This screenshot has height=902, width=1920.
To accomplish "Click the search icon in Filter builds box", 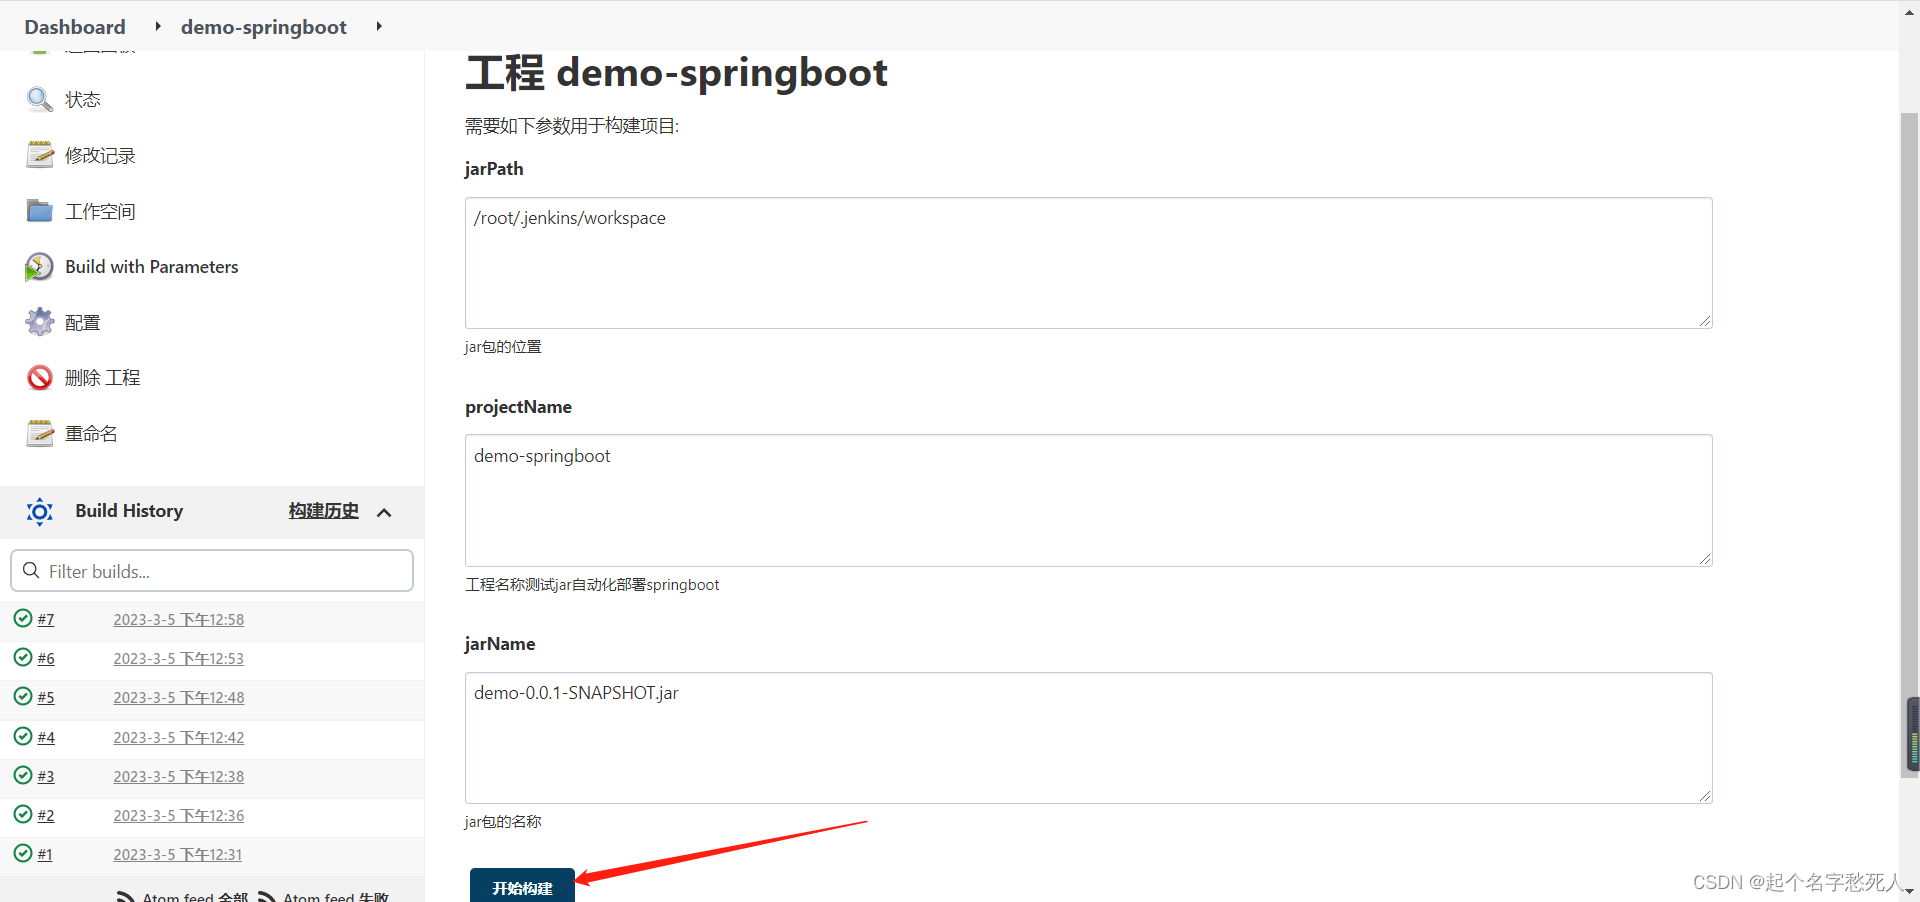I will coord(31,570).
